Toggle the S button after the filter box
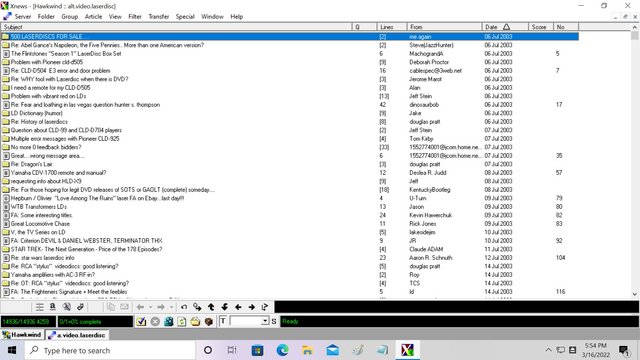Image resolution: width=640 pixels, height=360 pixels. pos(273,321)
